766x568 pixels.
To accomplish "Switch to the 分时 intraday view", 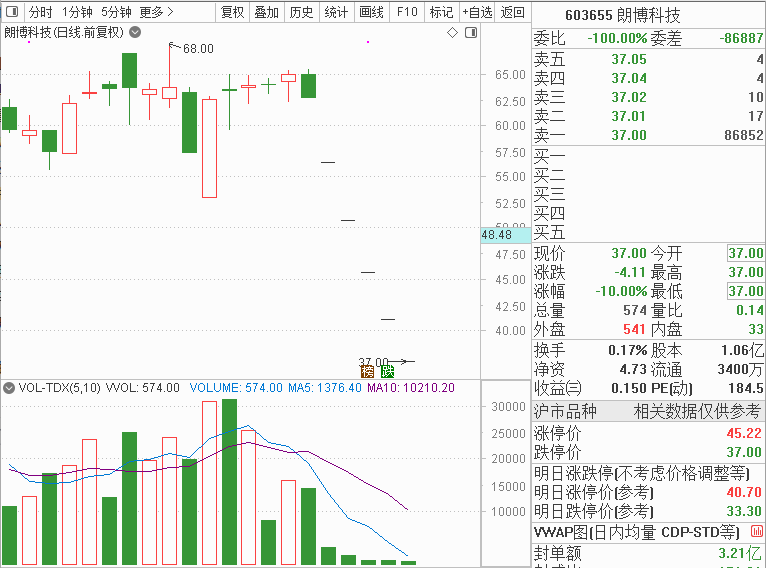I will 40,12.
